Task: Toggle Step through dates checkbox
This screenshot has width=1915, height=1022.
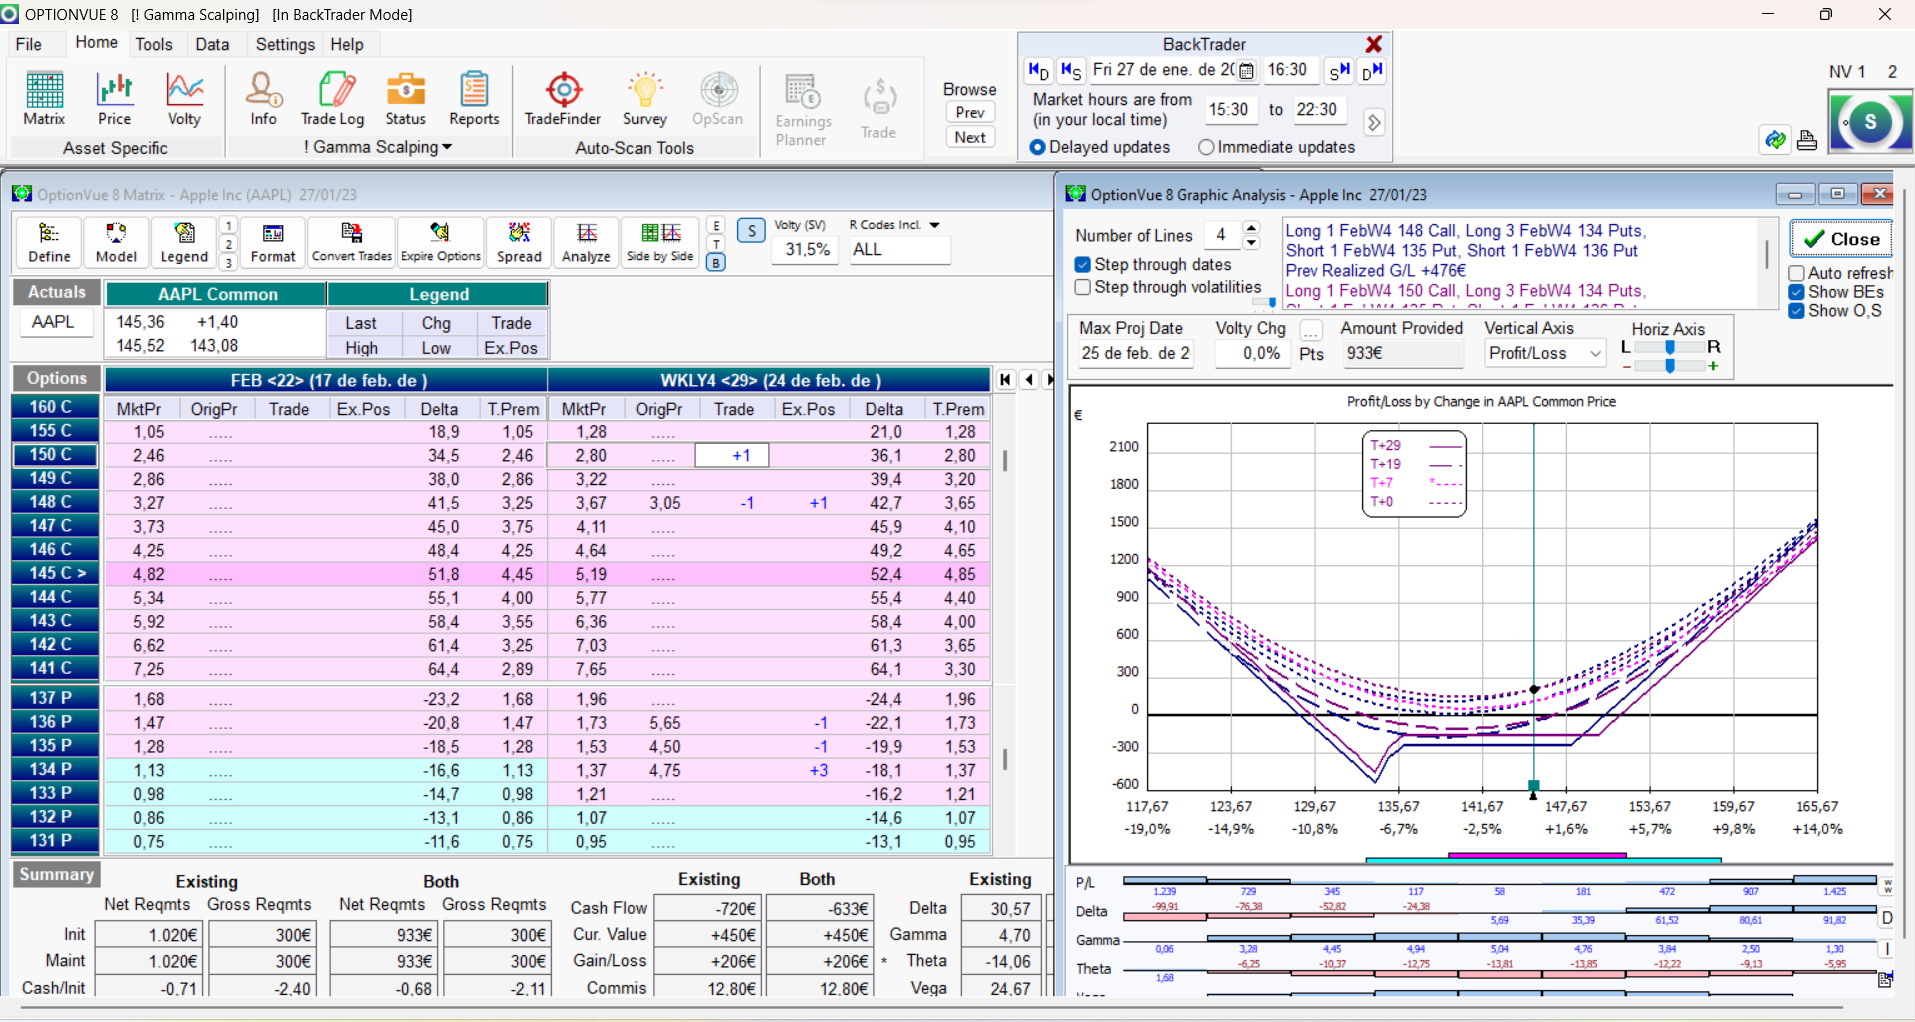Action: (1082, 265)
